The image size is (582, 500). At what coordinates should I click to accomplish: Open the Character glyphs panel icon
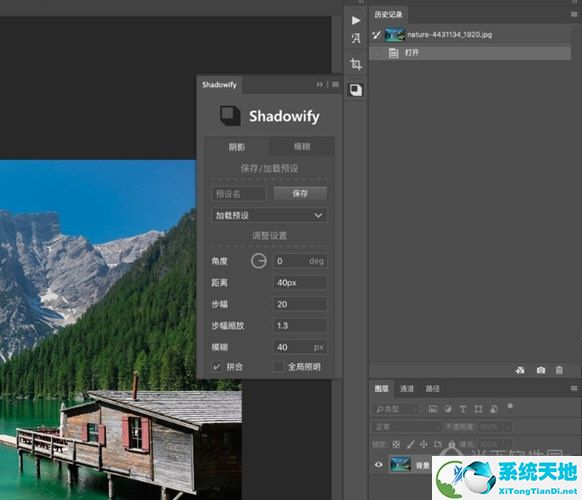pyautogui.click(x=356, y=38)
